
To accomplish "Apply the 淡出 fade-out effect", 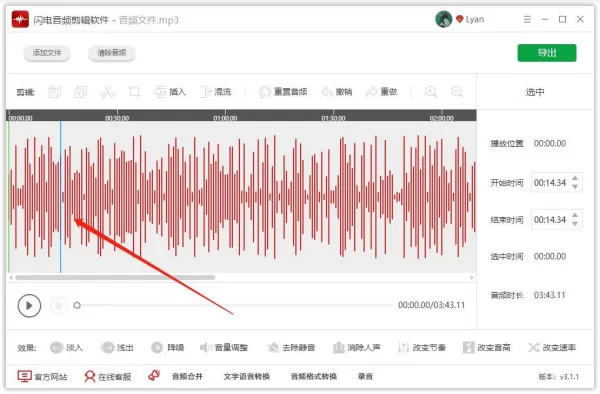I will 117,347.
